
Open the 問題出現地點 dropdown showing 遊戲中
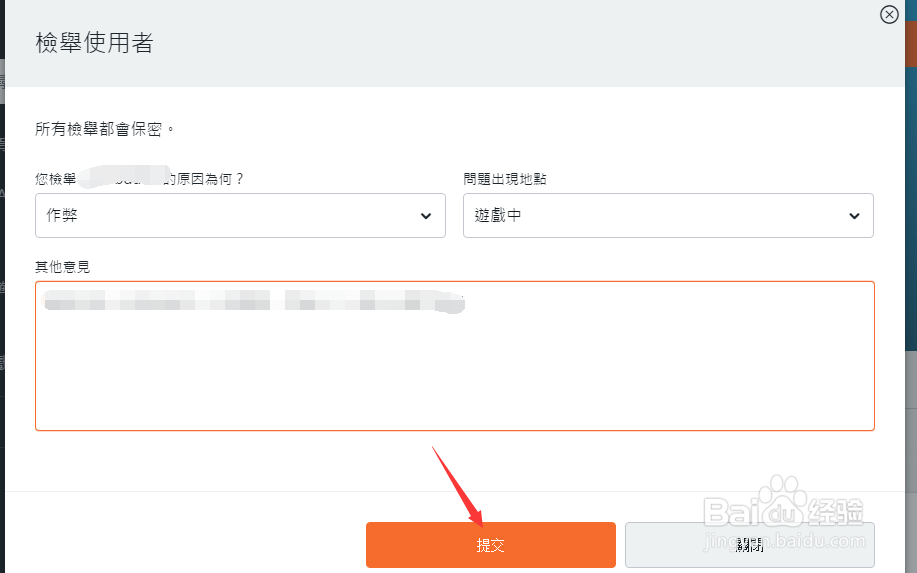[x=668, y=215]
